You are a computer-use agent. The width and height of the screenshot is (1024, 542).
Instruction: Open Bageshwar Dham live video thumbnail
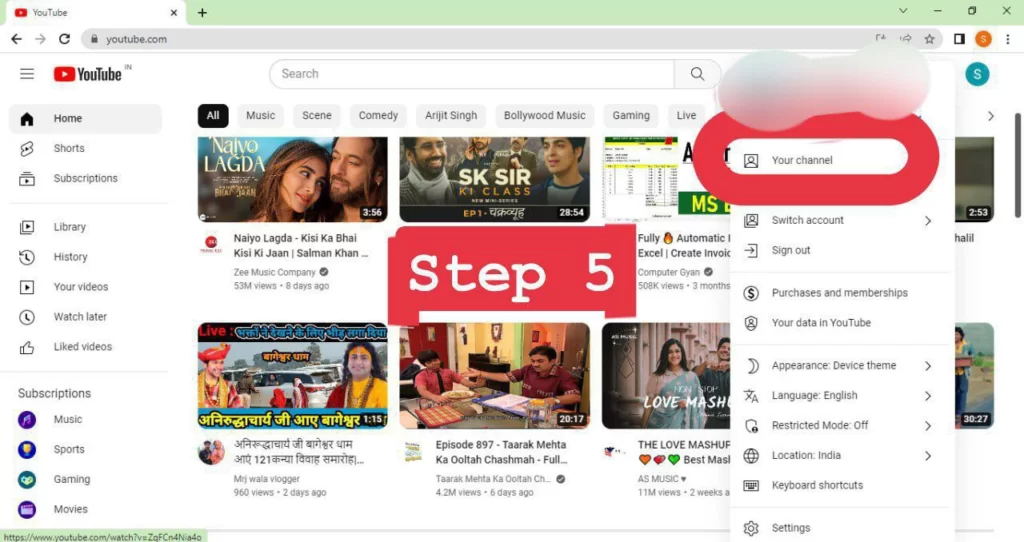tap(293, 375)
